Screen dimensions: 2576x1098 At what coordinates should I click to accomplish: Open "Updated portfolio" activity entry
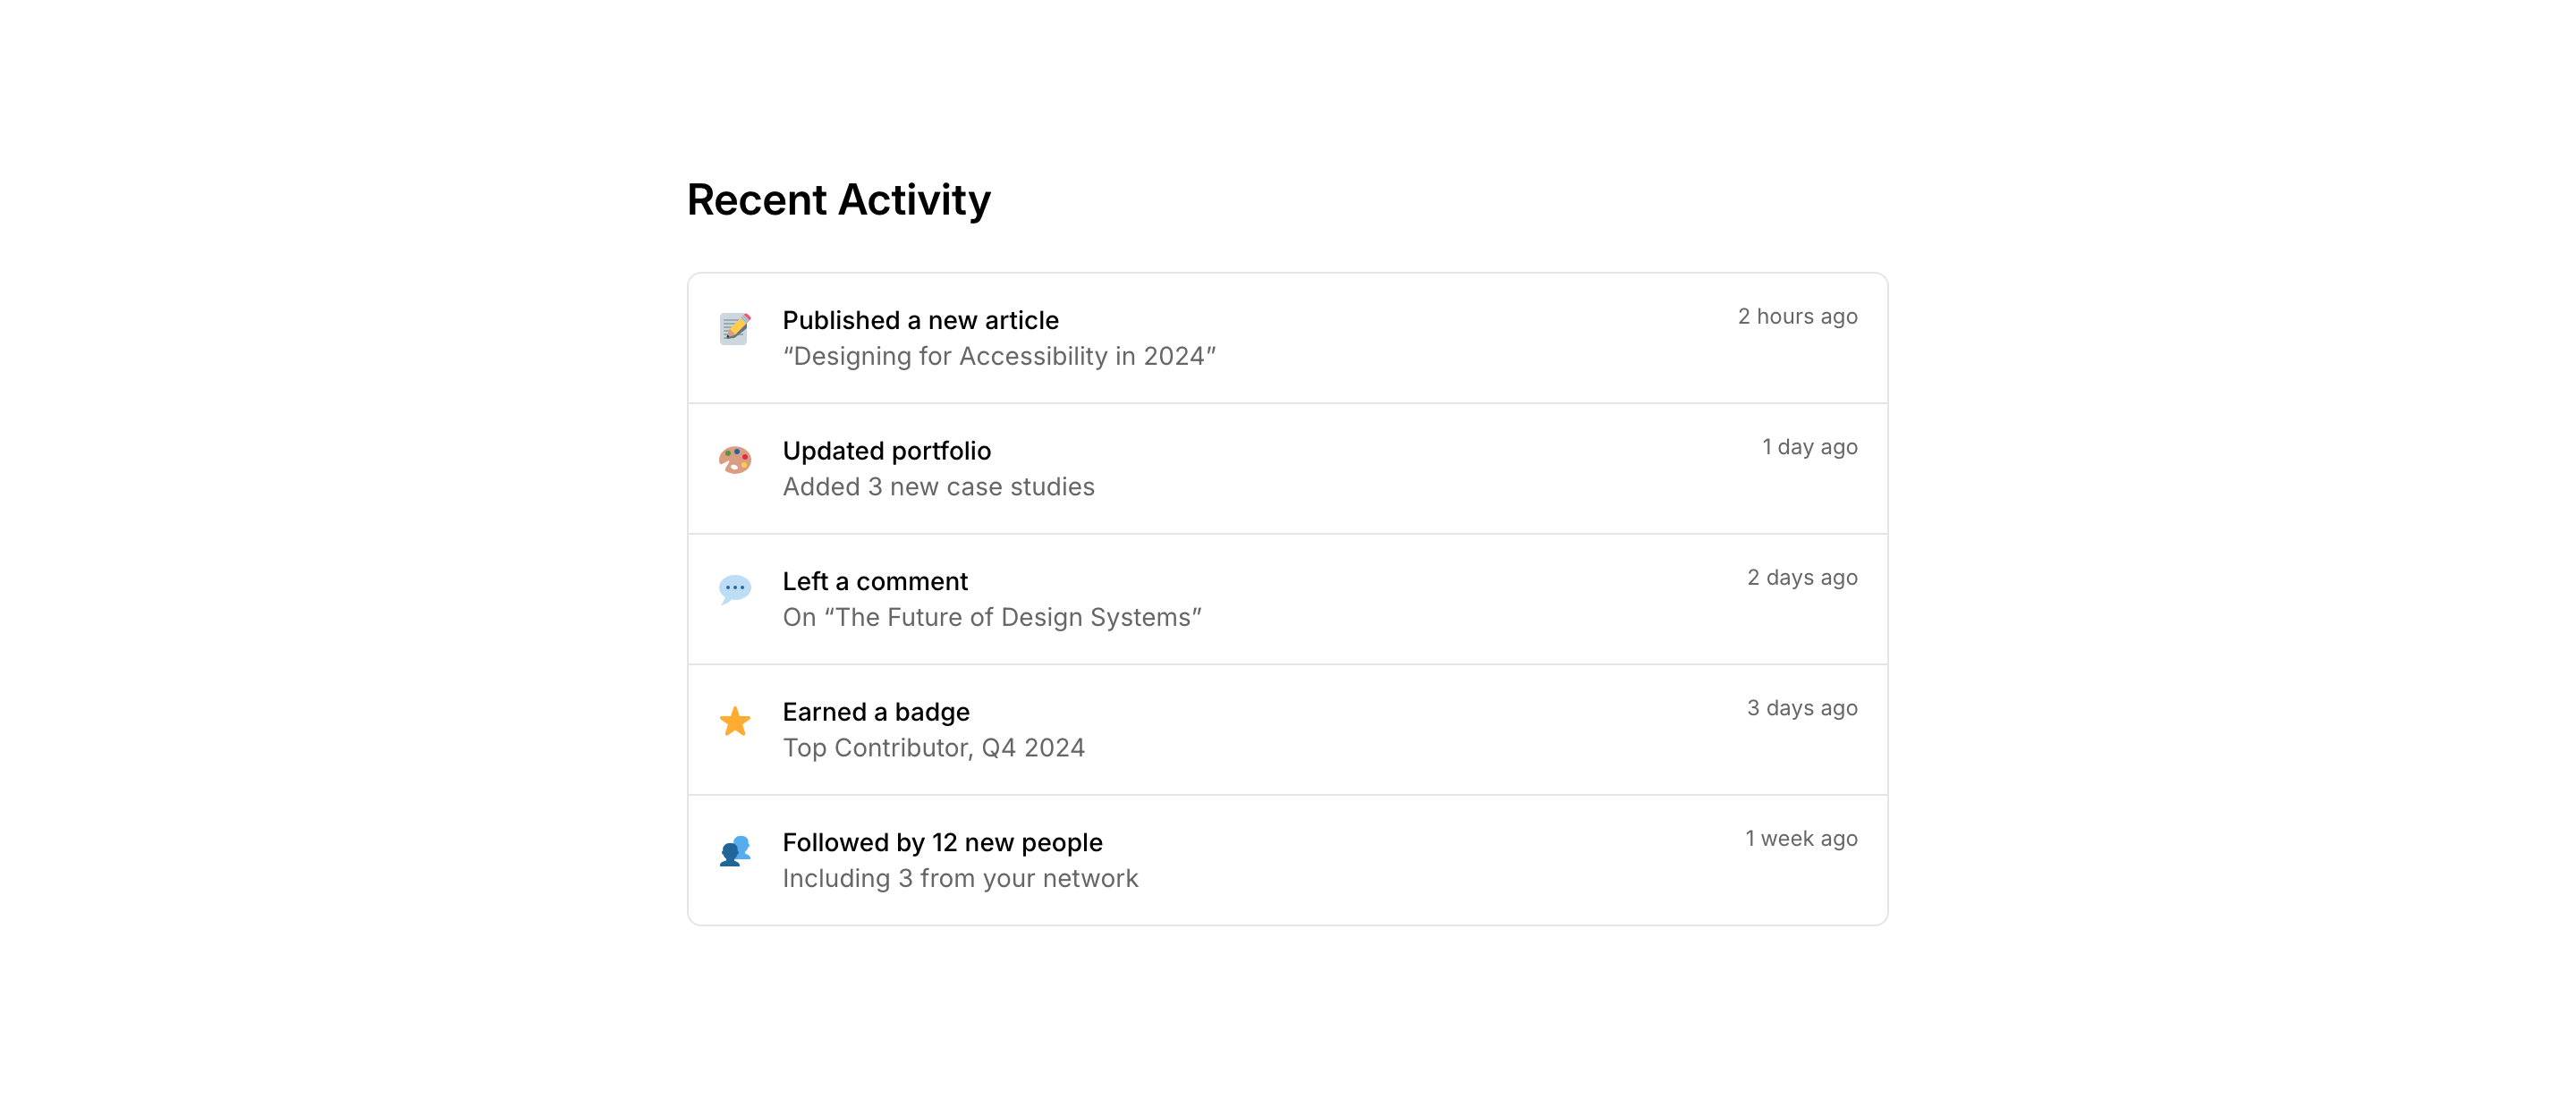(886, 451)
